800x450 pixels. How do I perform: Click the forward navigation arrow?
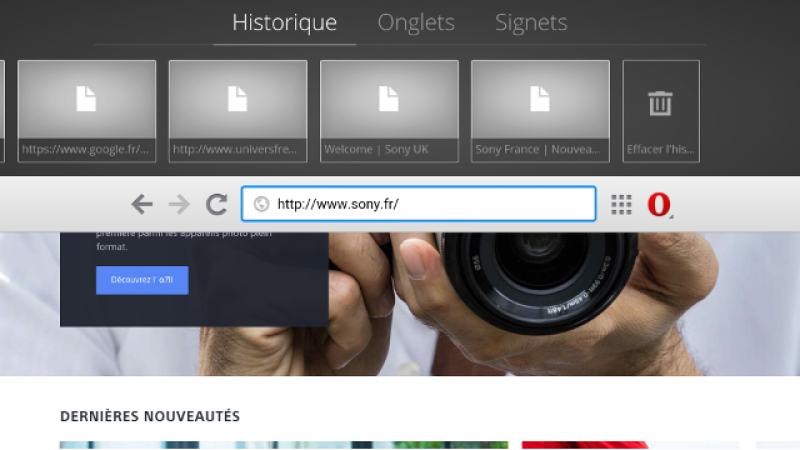(179, 205)
